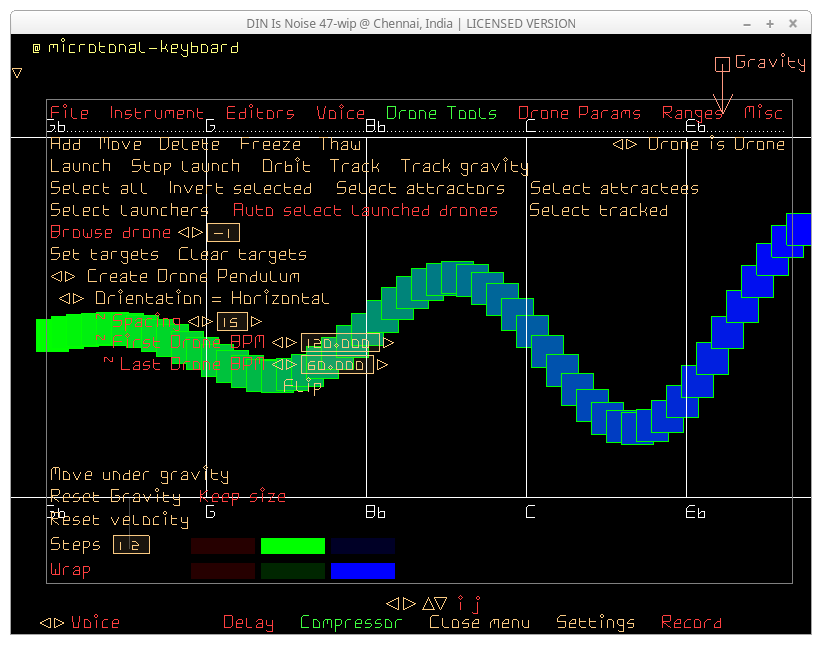Click the right arrow after Spacing value
822x645 pixels.
tap(257, 322)
